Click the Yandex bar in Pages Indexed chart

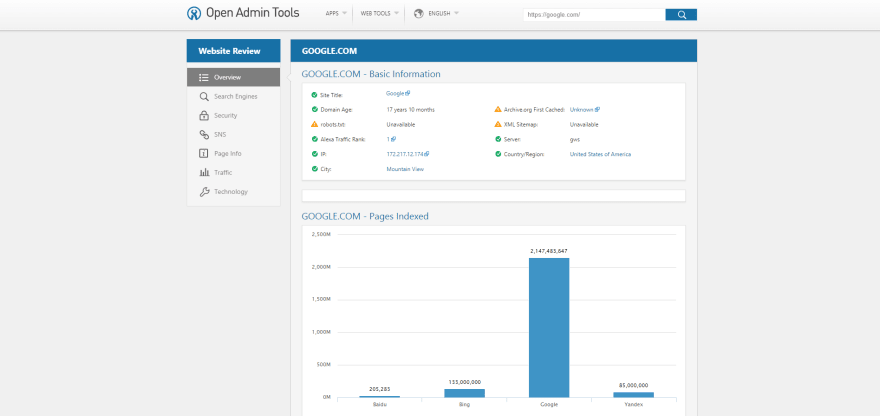[634, 395]
